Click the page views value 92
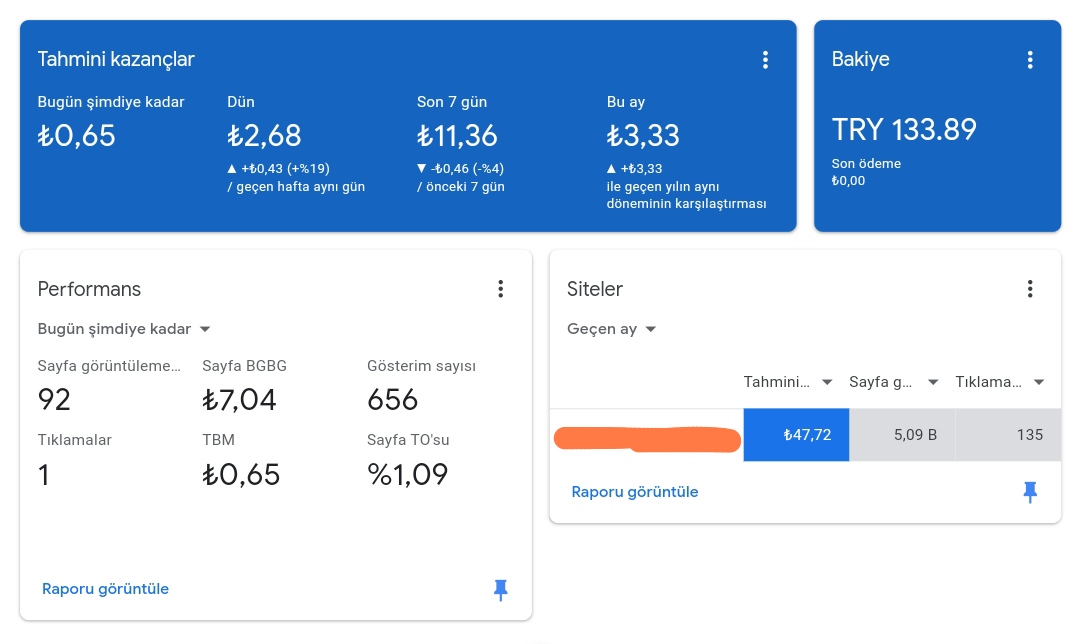The width and height of the screenshot is (1080, 644). (54, 399)
